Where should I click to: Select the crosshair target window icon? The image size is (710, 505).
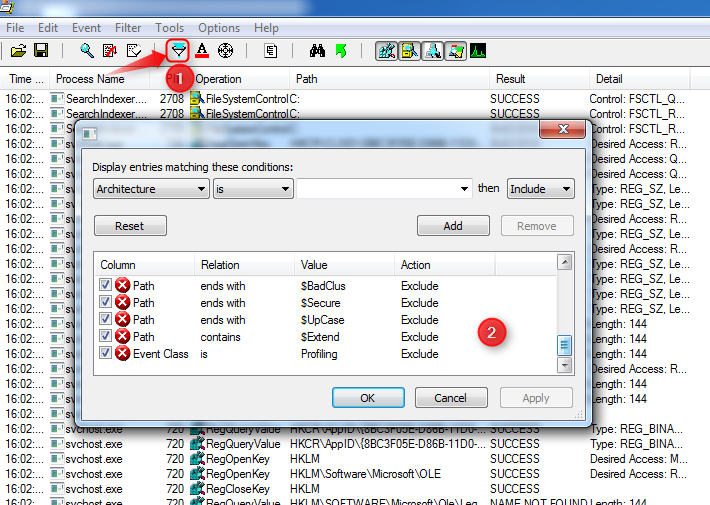225,51
